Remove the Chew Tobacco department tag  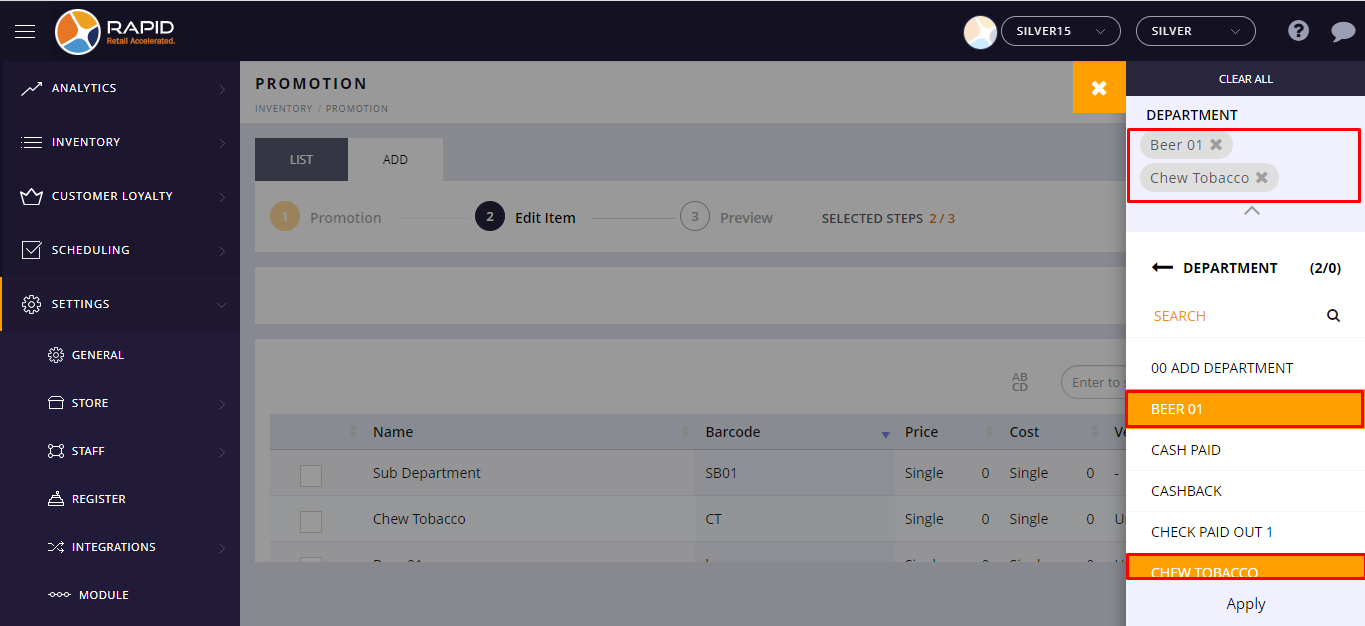click(1262, 178)
